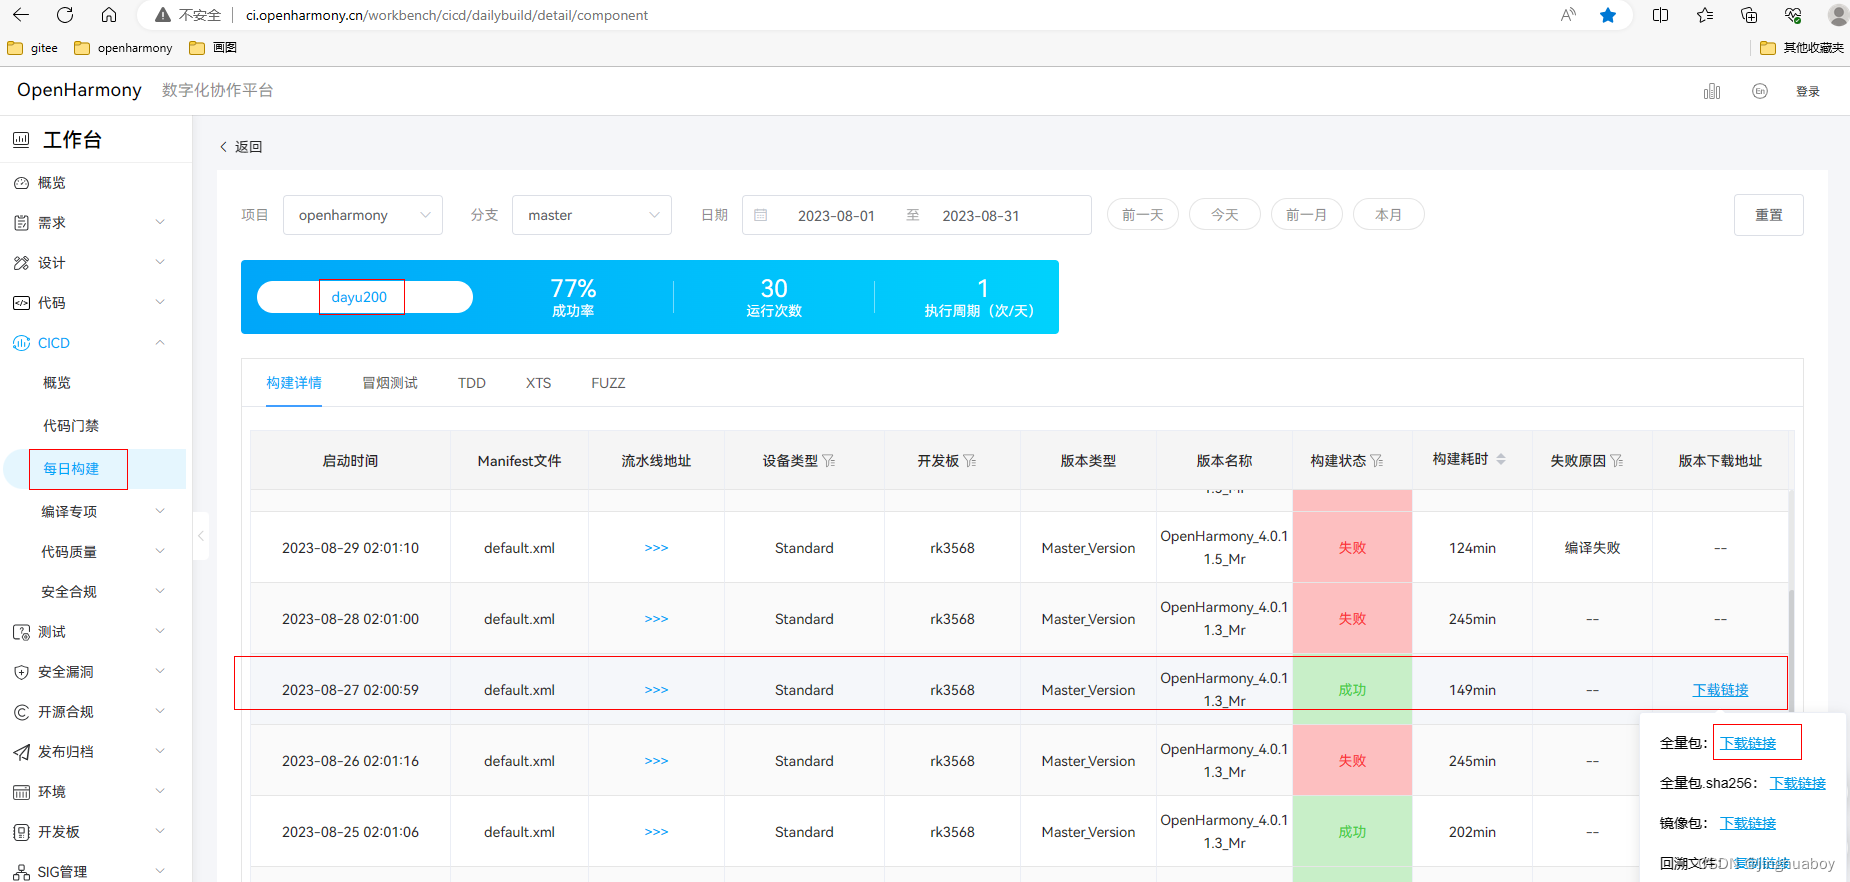Screen dimensions: 1850x882
Task: Open pipeline link for 2023-08-29 build
Action: pos(656,548)
